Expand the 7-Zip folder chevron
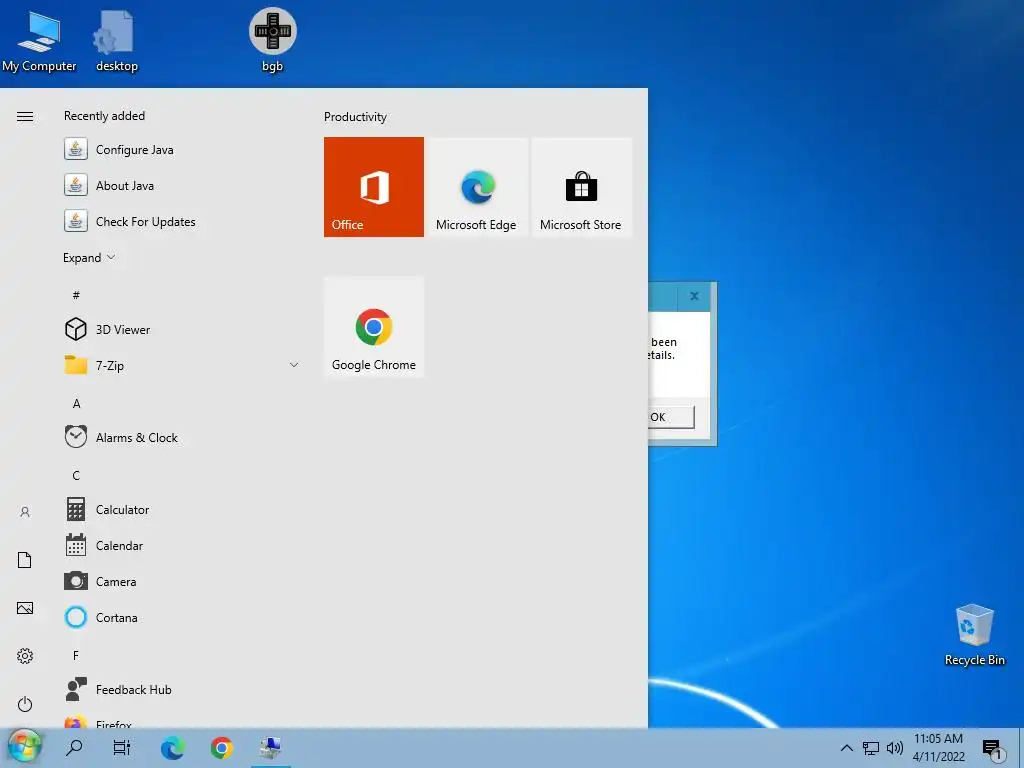The width and height of the screenshot is (1024, 768). tap(294, 365)
